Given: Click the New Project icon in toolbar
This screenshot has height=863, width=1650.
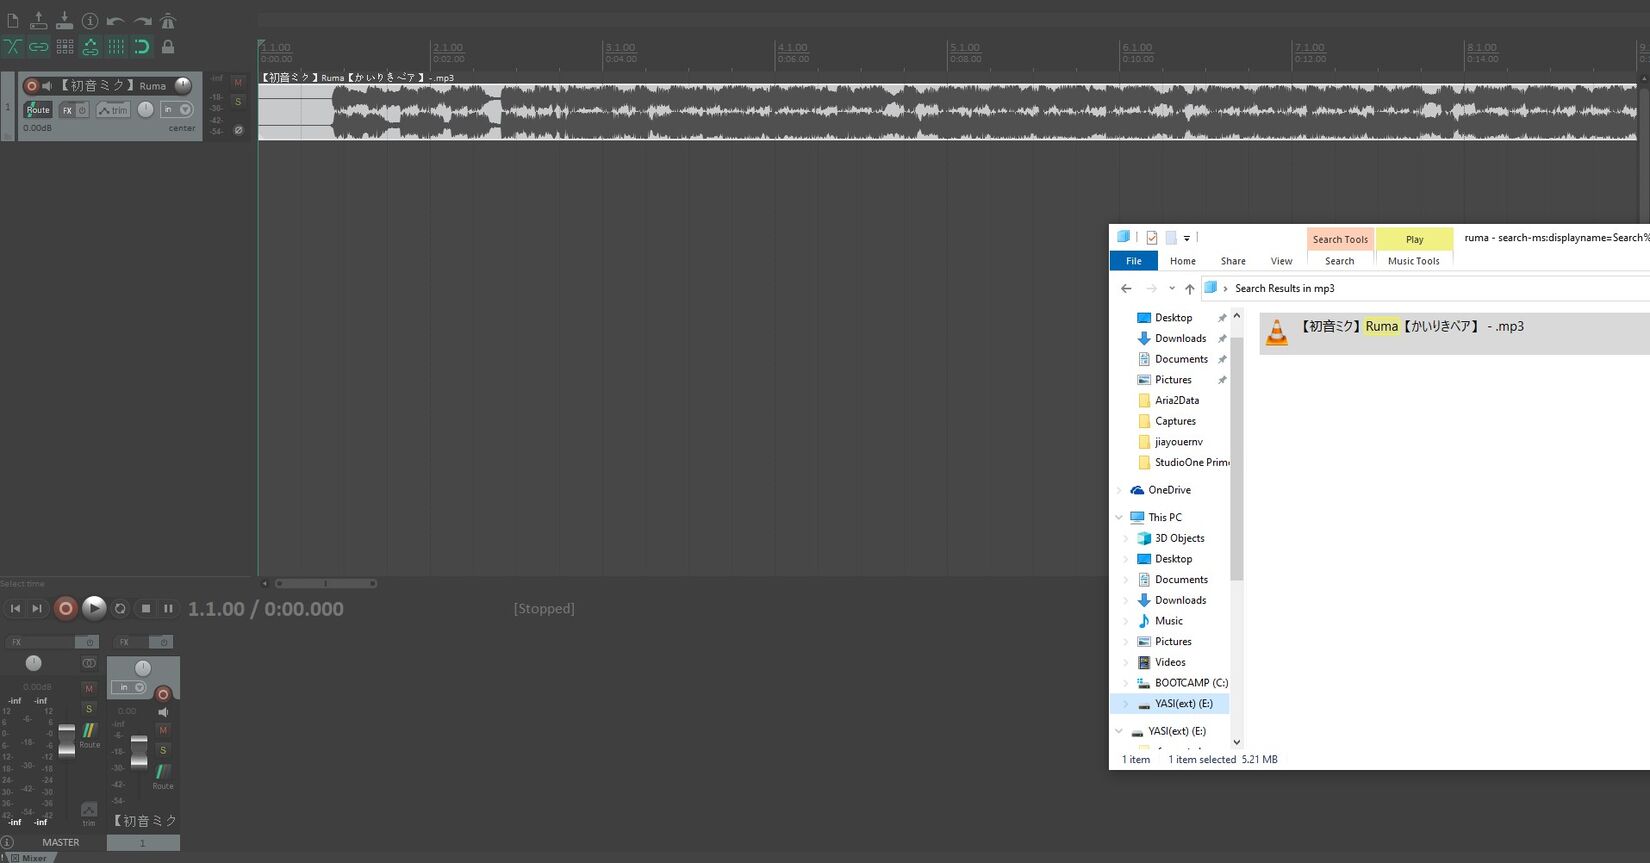Looking at the screenshot, I should point(13,20).
